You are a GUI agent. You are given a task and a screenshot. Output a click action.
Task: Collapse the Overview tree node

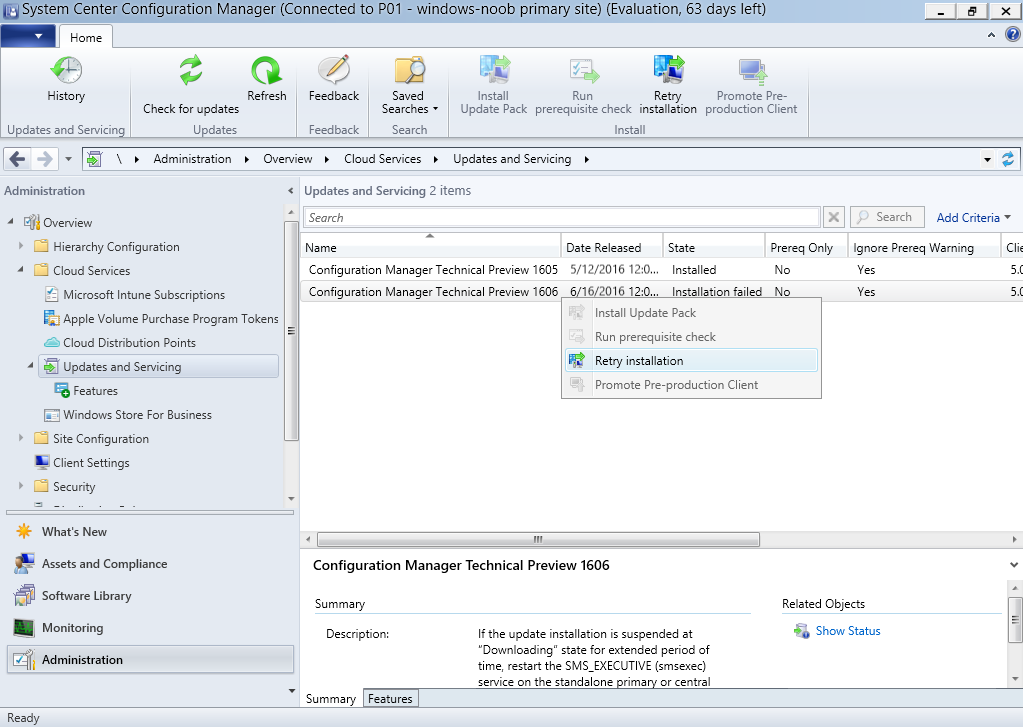point(10,222)
